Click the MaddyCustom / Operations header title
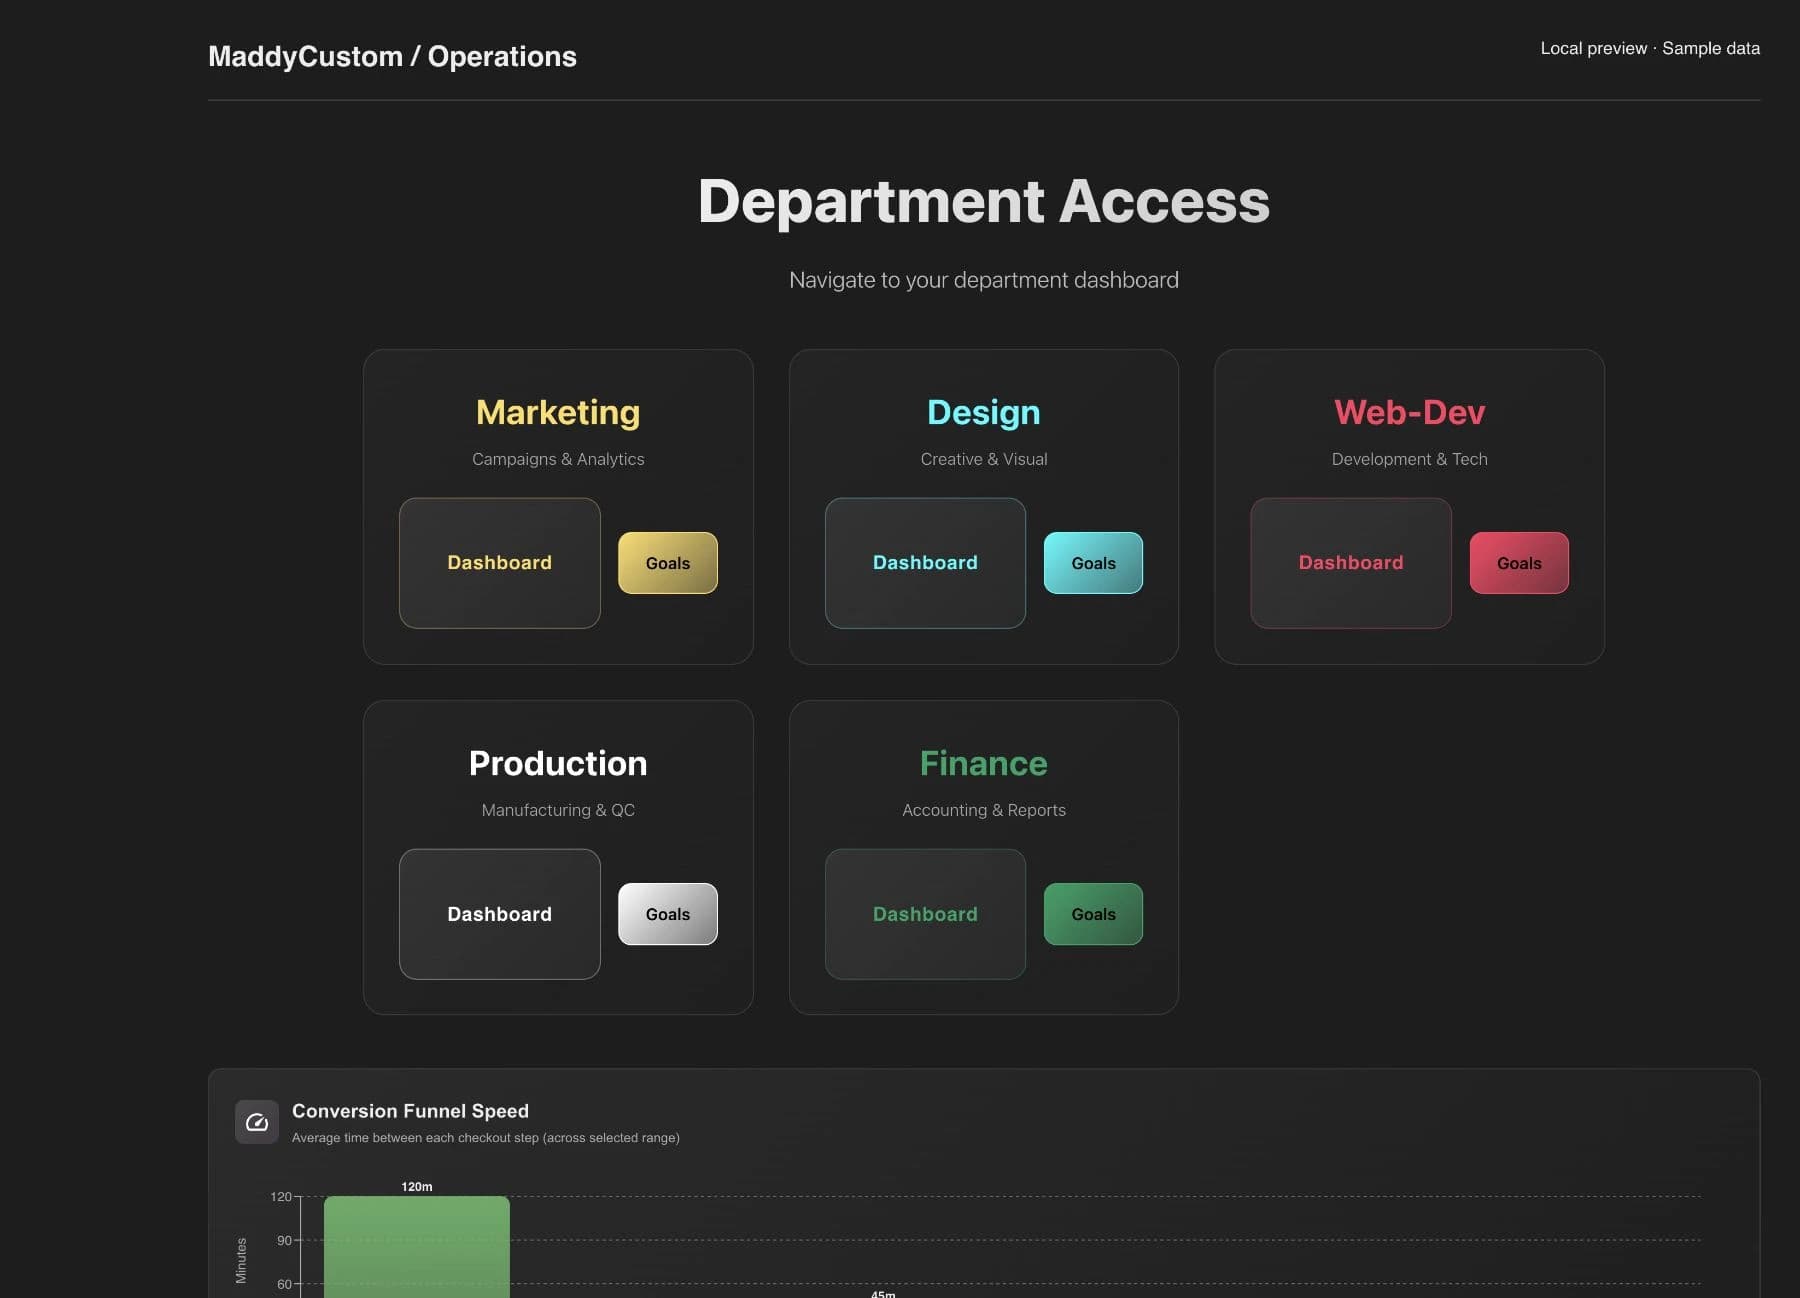 (392, 57)
